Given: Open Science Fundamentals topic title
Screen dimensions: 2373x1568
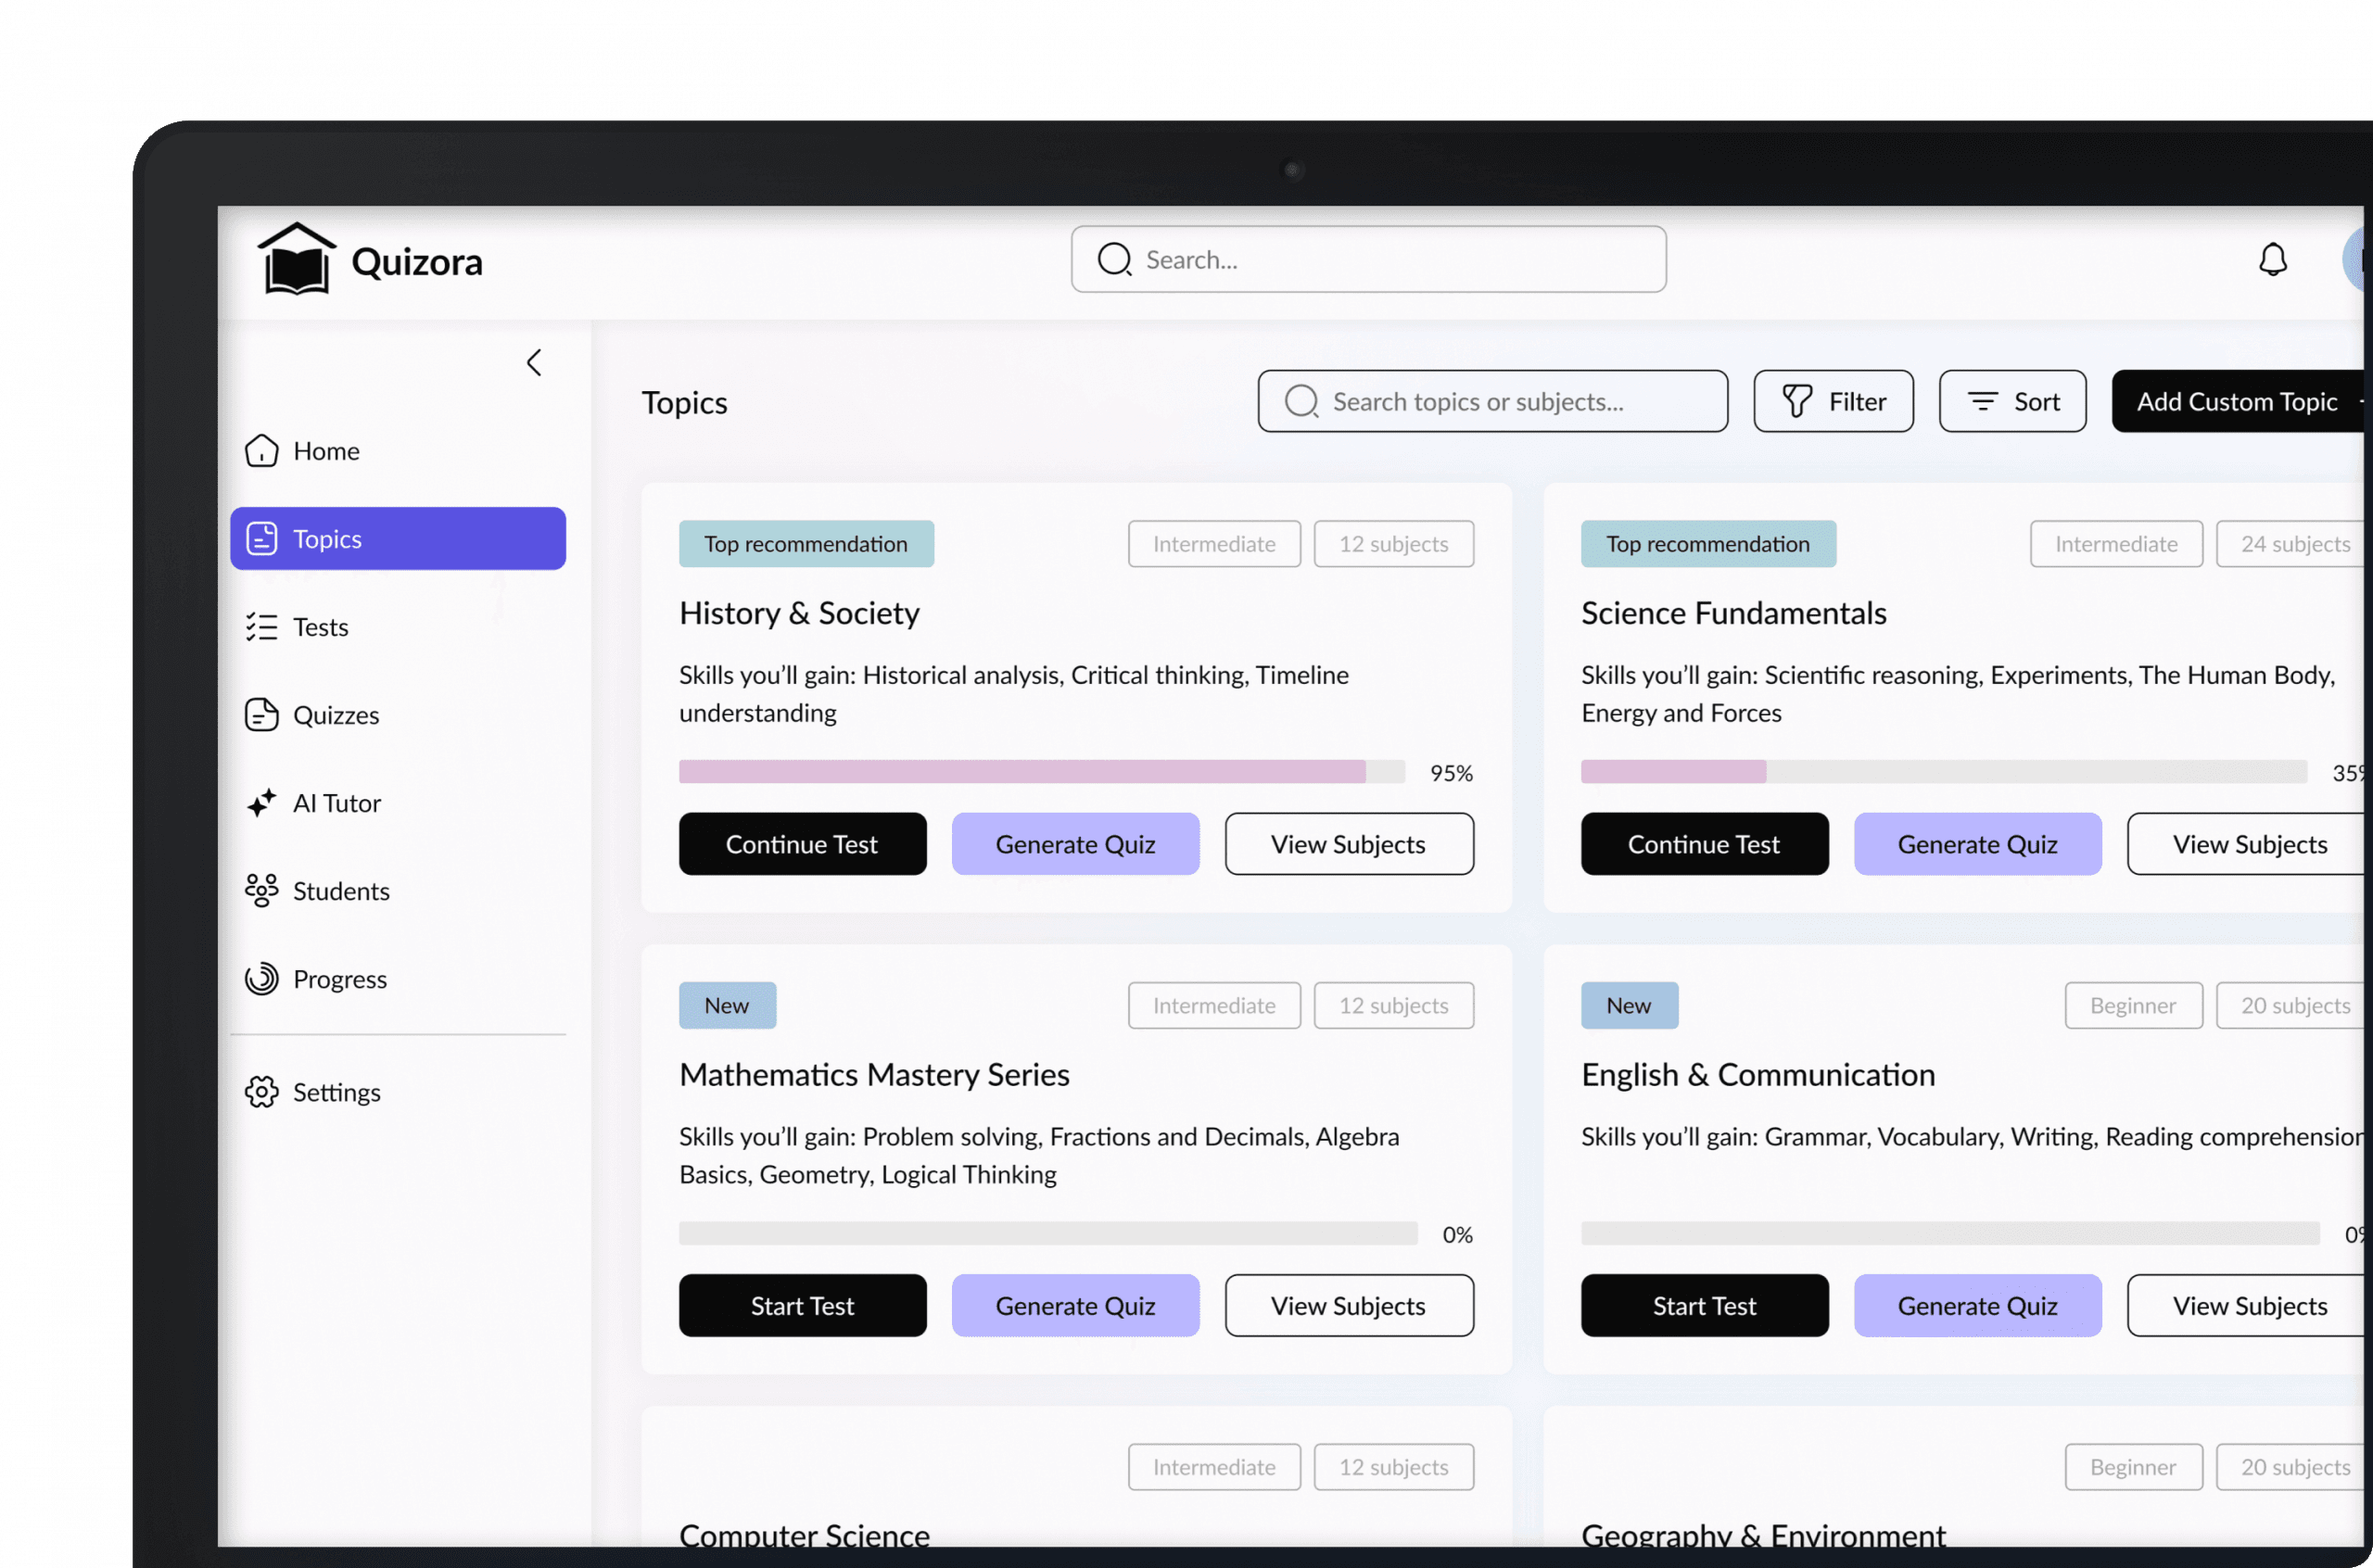Looking at the screenshot, I should click(1733, 613).
